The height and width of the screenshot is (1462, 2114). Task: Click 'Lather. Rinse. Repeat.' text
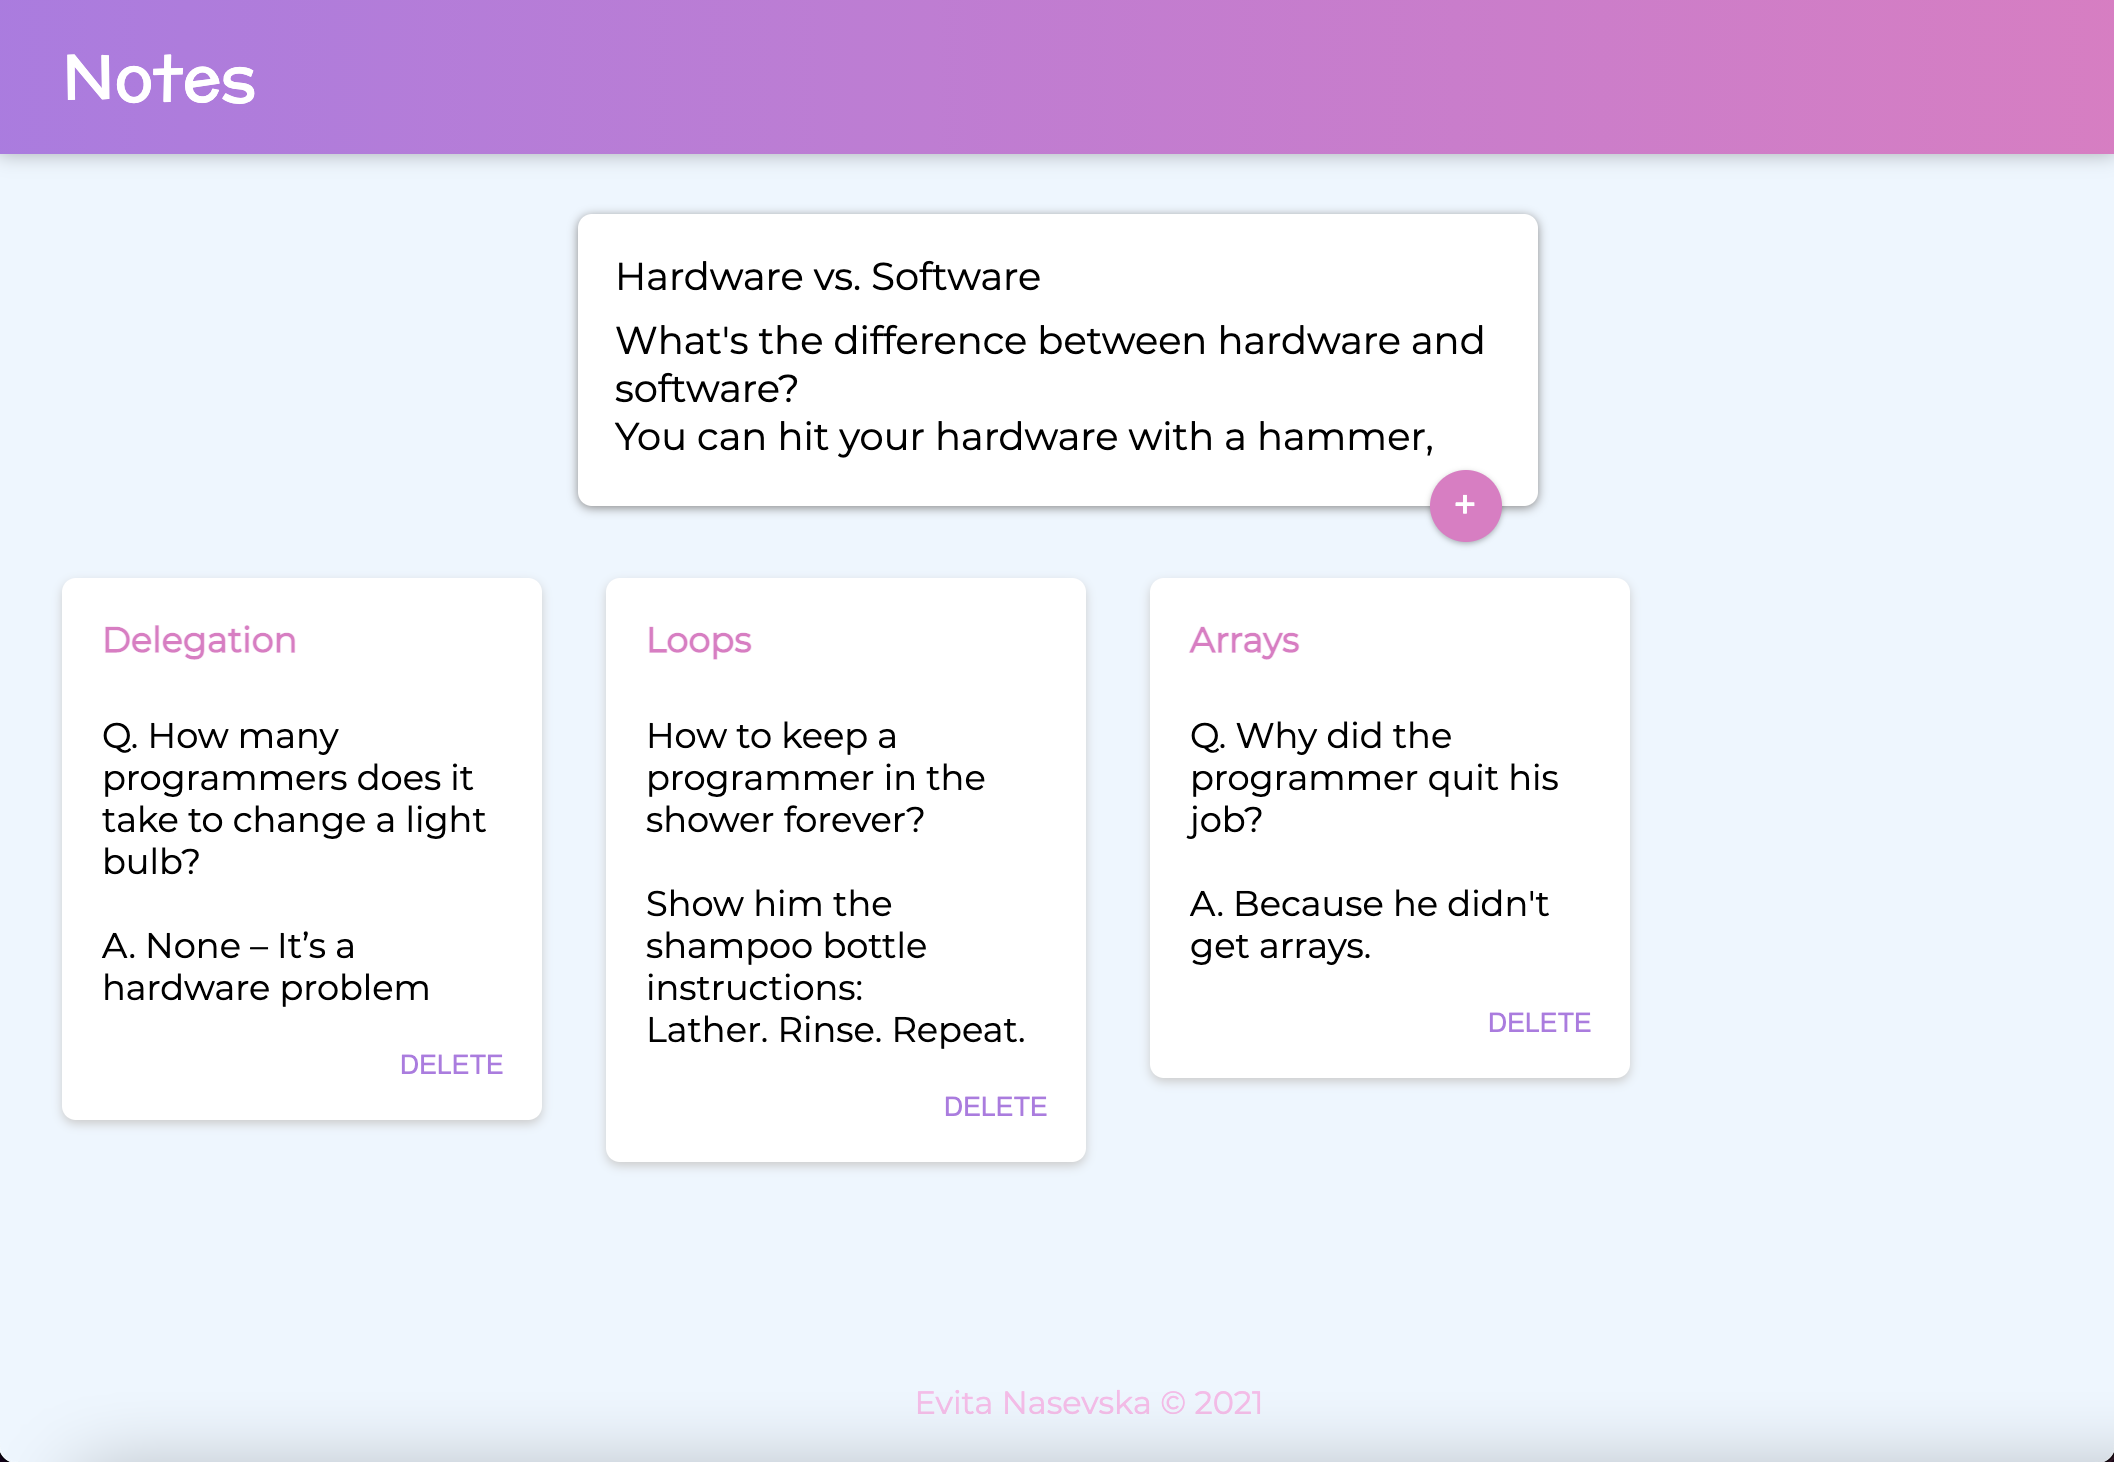pyautogui.click(x=836, y=1030)
